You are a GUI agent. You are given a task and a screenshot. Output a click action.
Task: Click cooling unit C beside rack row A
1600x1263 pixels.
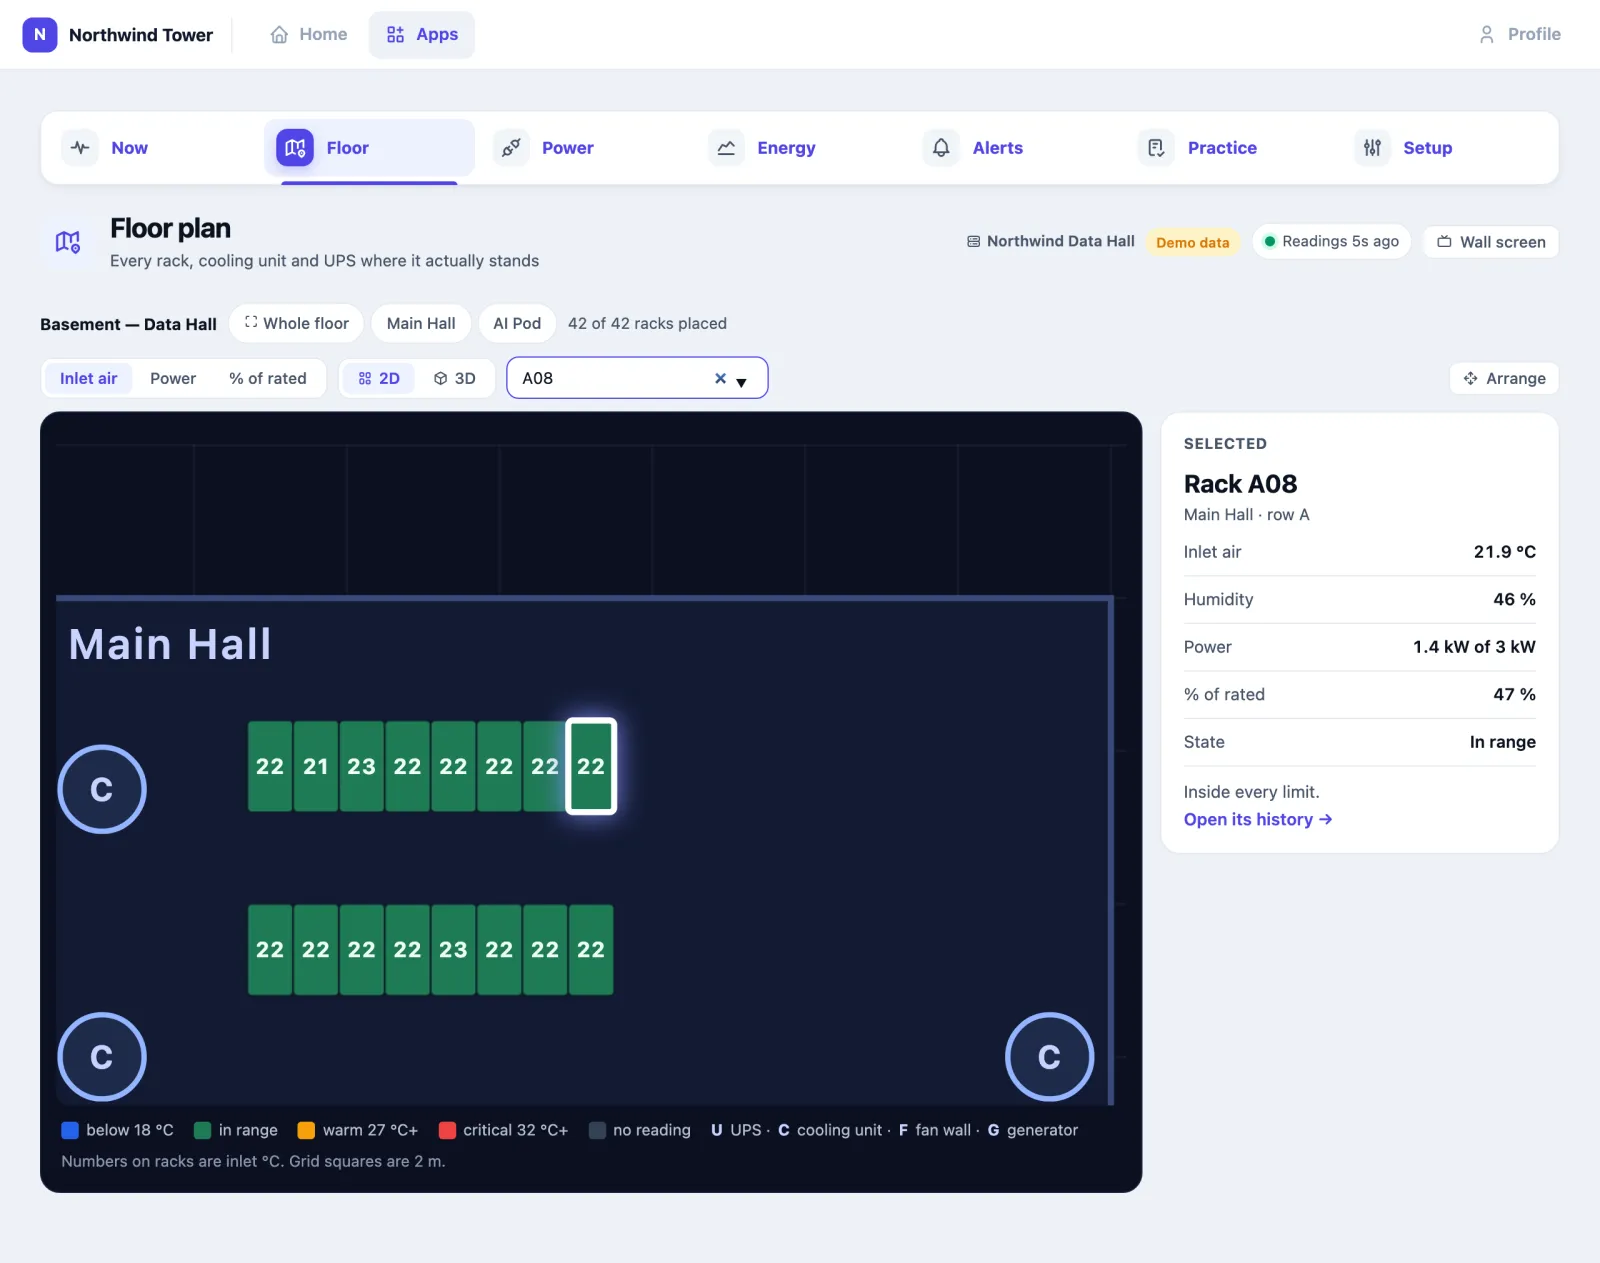click(x=102, y=789)
